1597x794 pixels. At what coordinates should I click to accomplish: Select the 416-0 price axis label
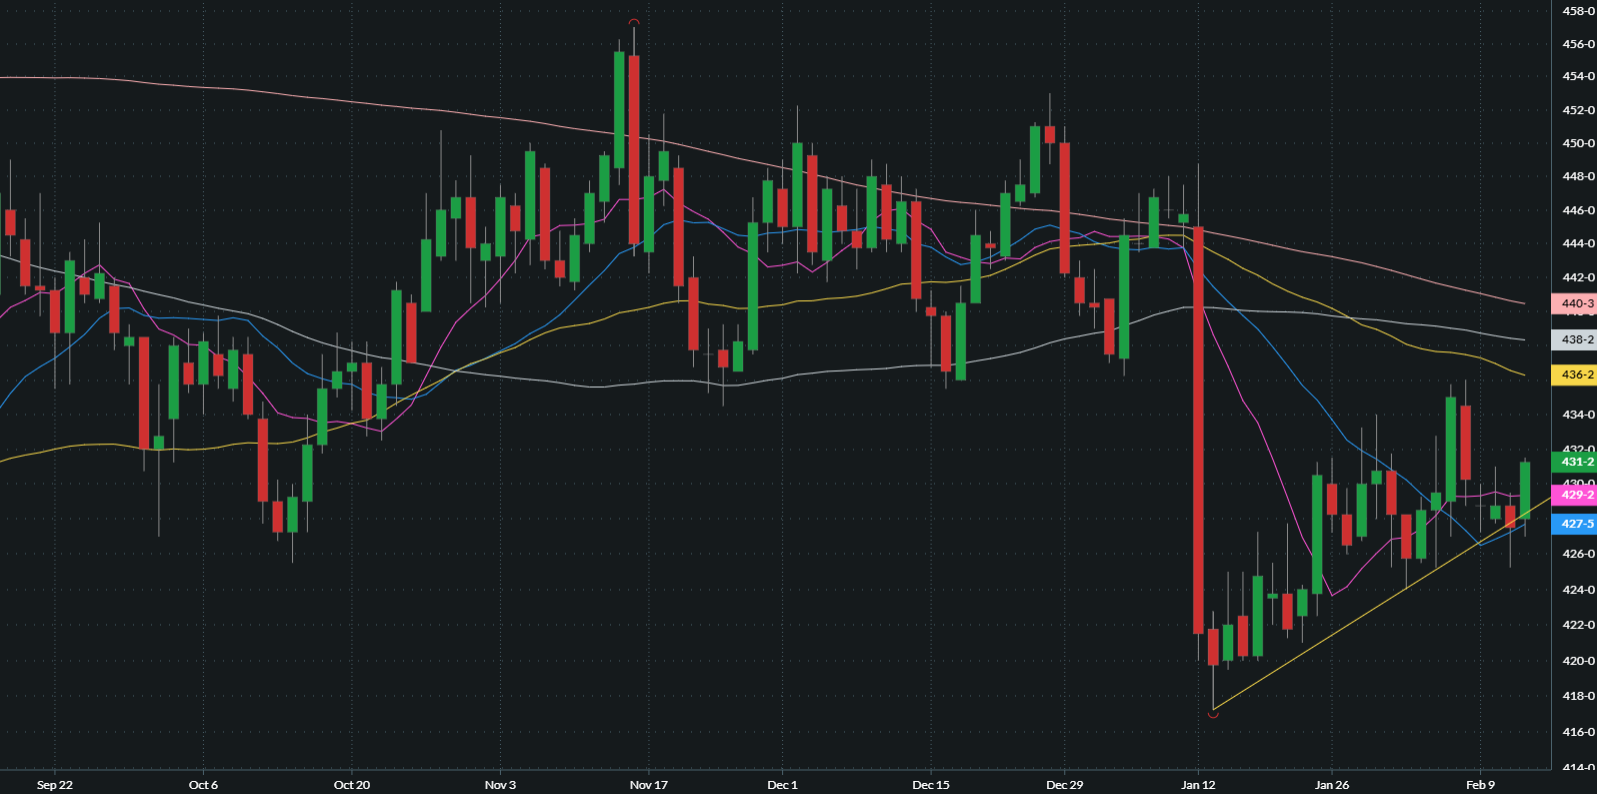pos(1579,732)
